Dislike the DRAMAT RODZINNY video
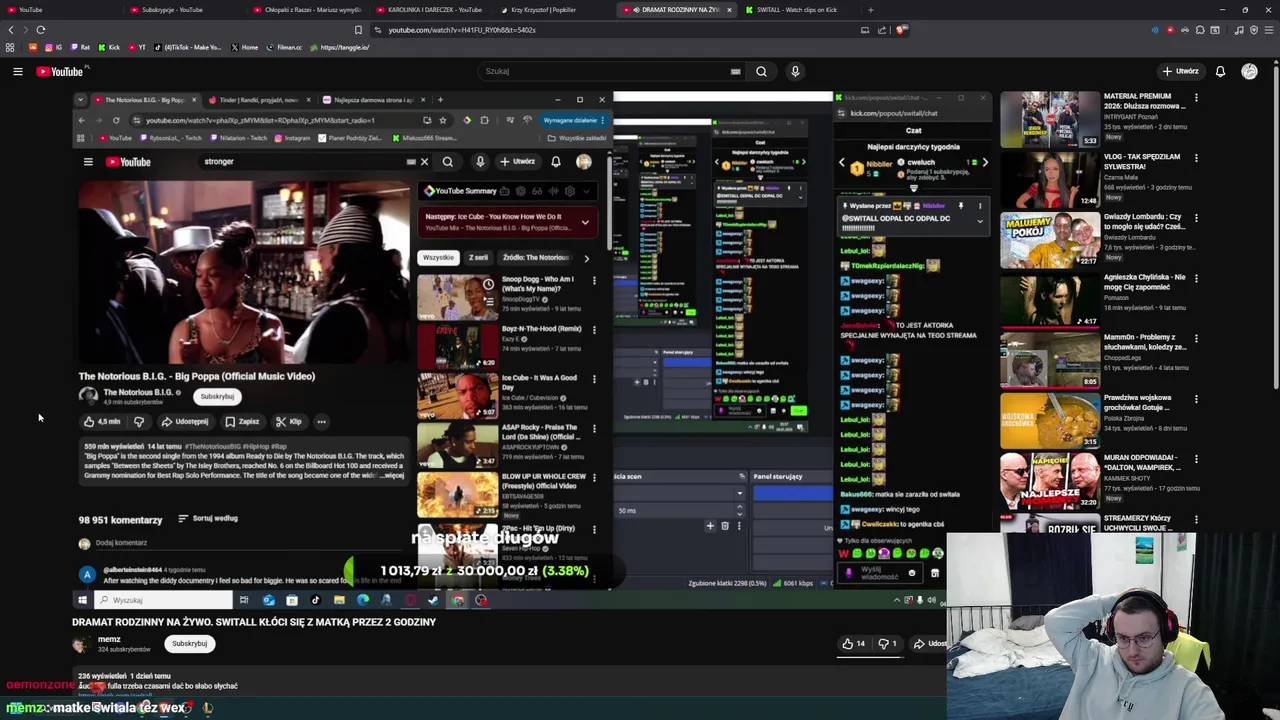The width and height of the screenshot is (1280, 720). 887,644
